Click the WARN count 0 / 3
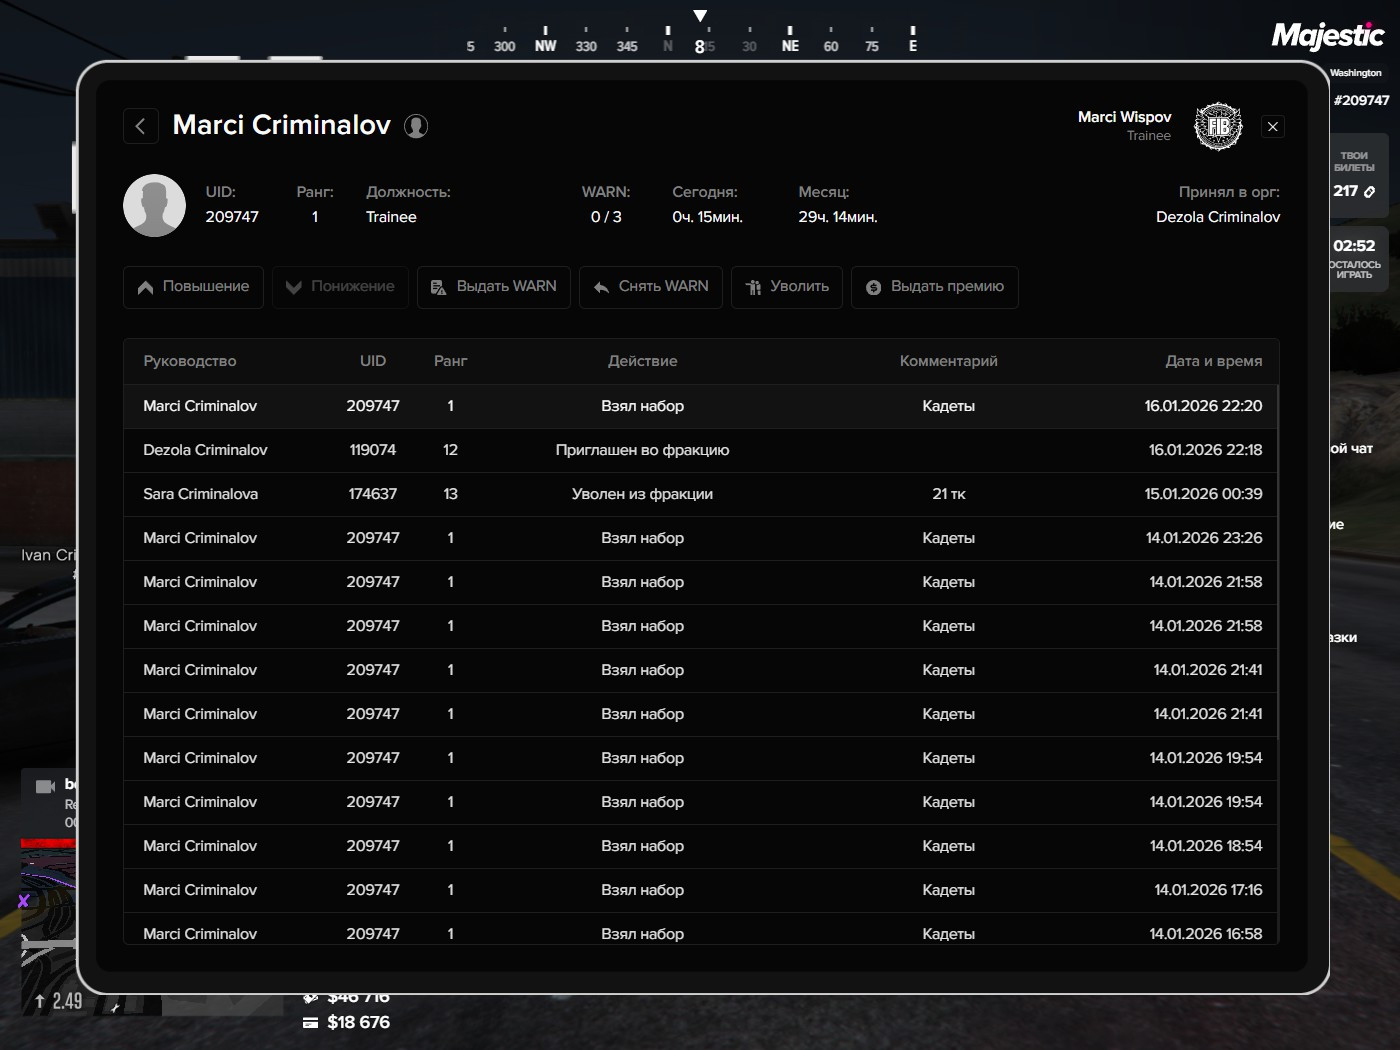 pos(606,217)
